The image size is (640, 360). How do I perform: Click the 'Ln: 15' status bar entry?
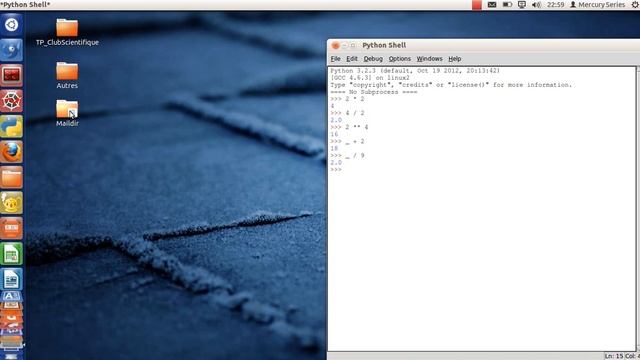click(x=613, y=356)
